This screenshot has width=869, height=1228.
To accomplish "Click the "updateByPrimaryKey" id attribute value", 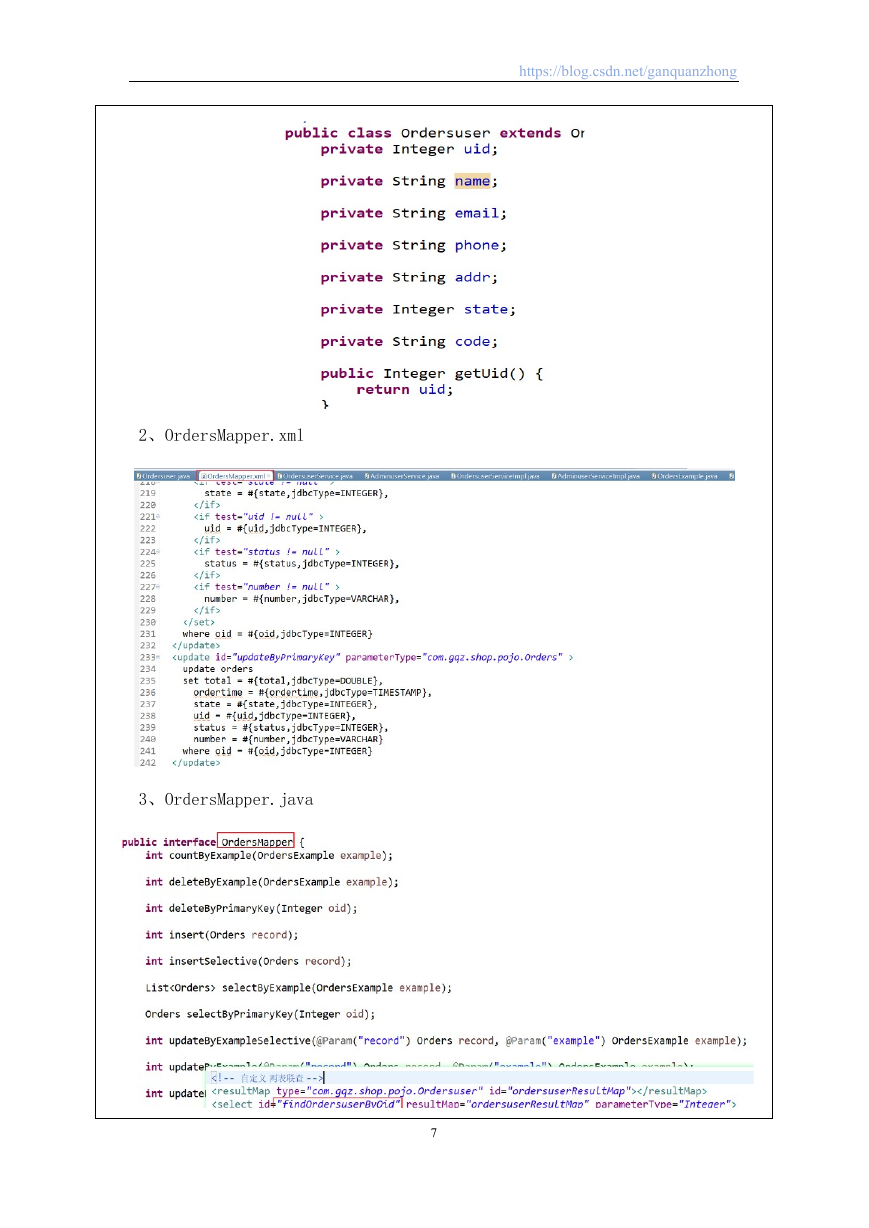I will 287,657.
